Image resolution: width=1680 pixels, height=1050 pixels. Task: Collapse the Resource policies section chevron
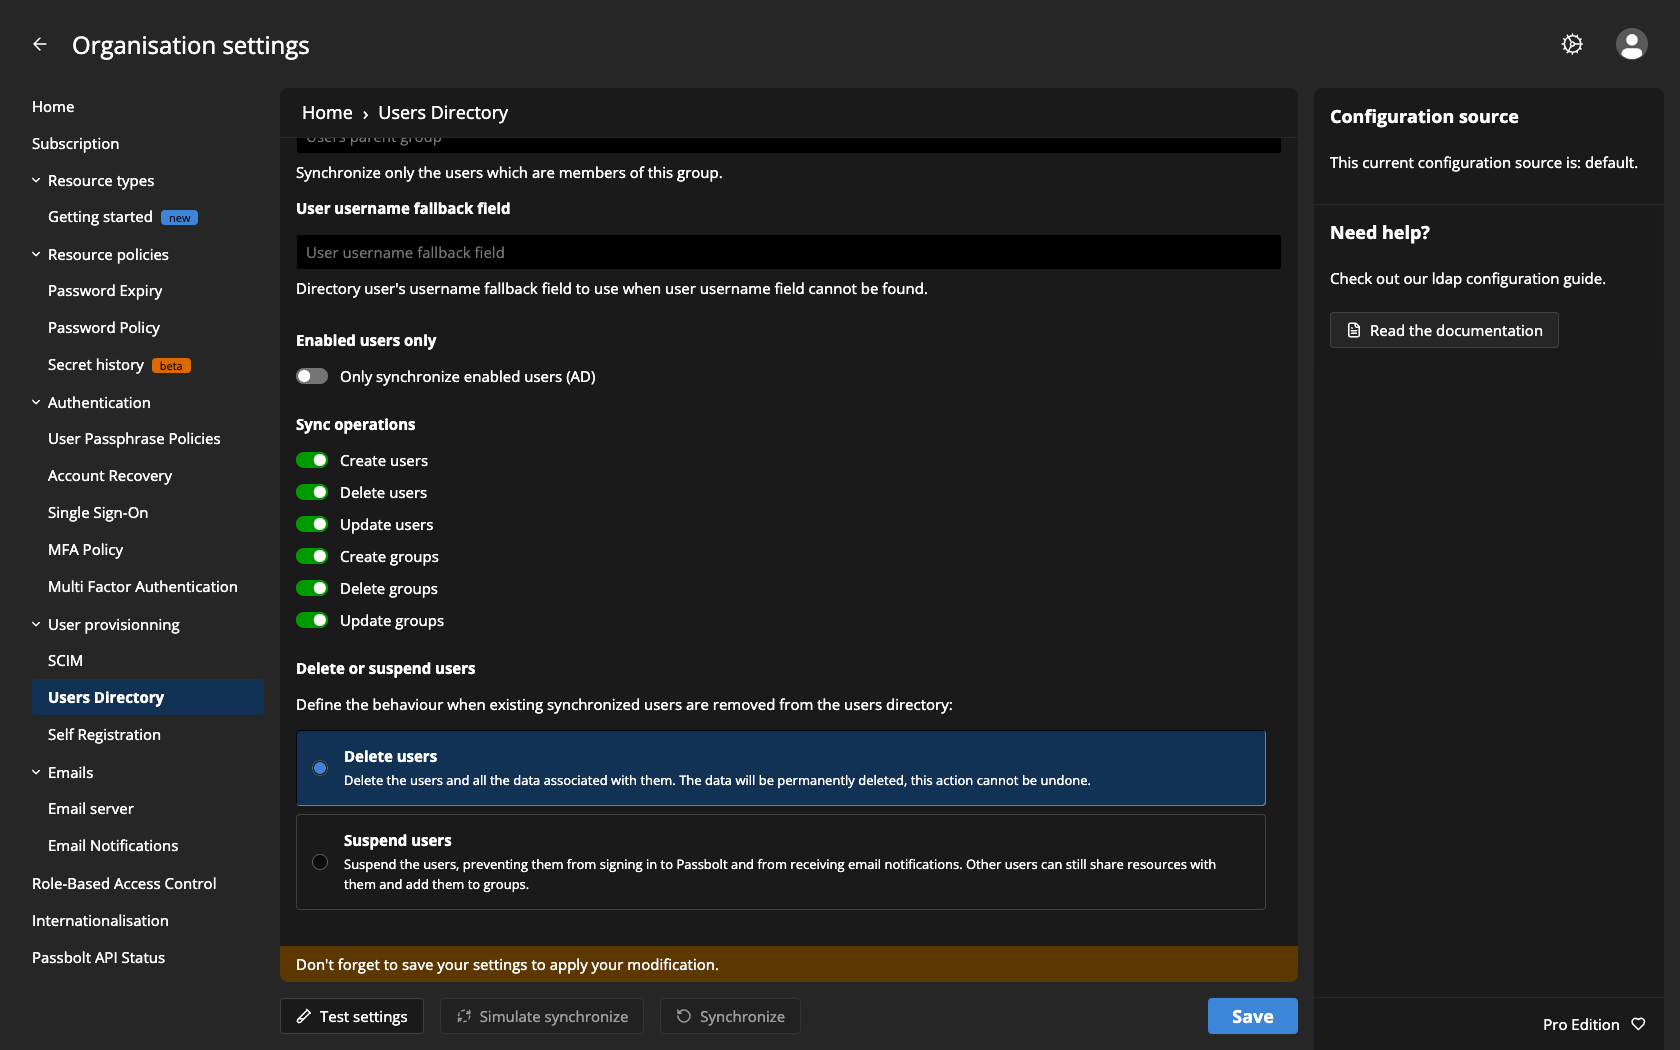coord(36,254)
